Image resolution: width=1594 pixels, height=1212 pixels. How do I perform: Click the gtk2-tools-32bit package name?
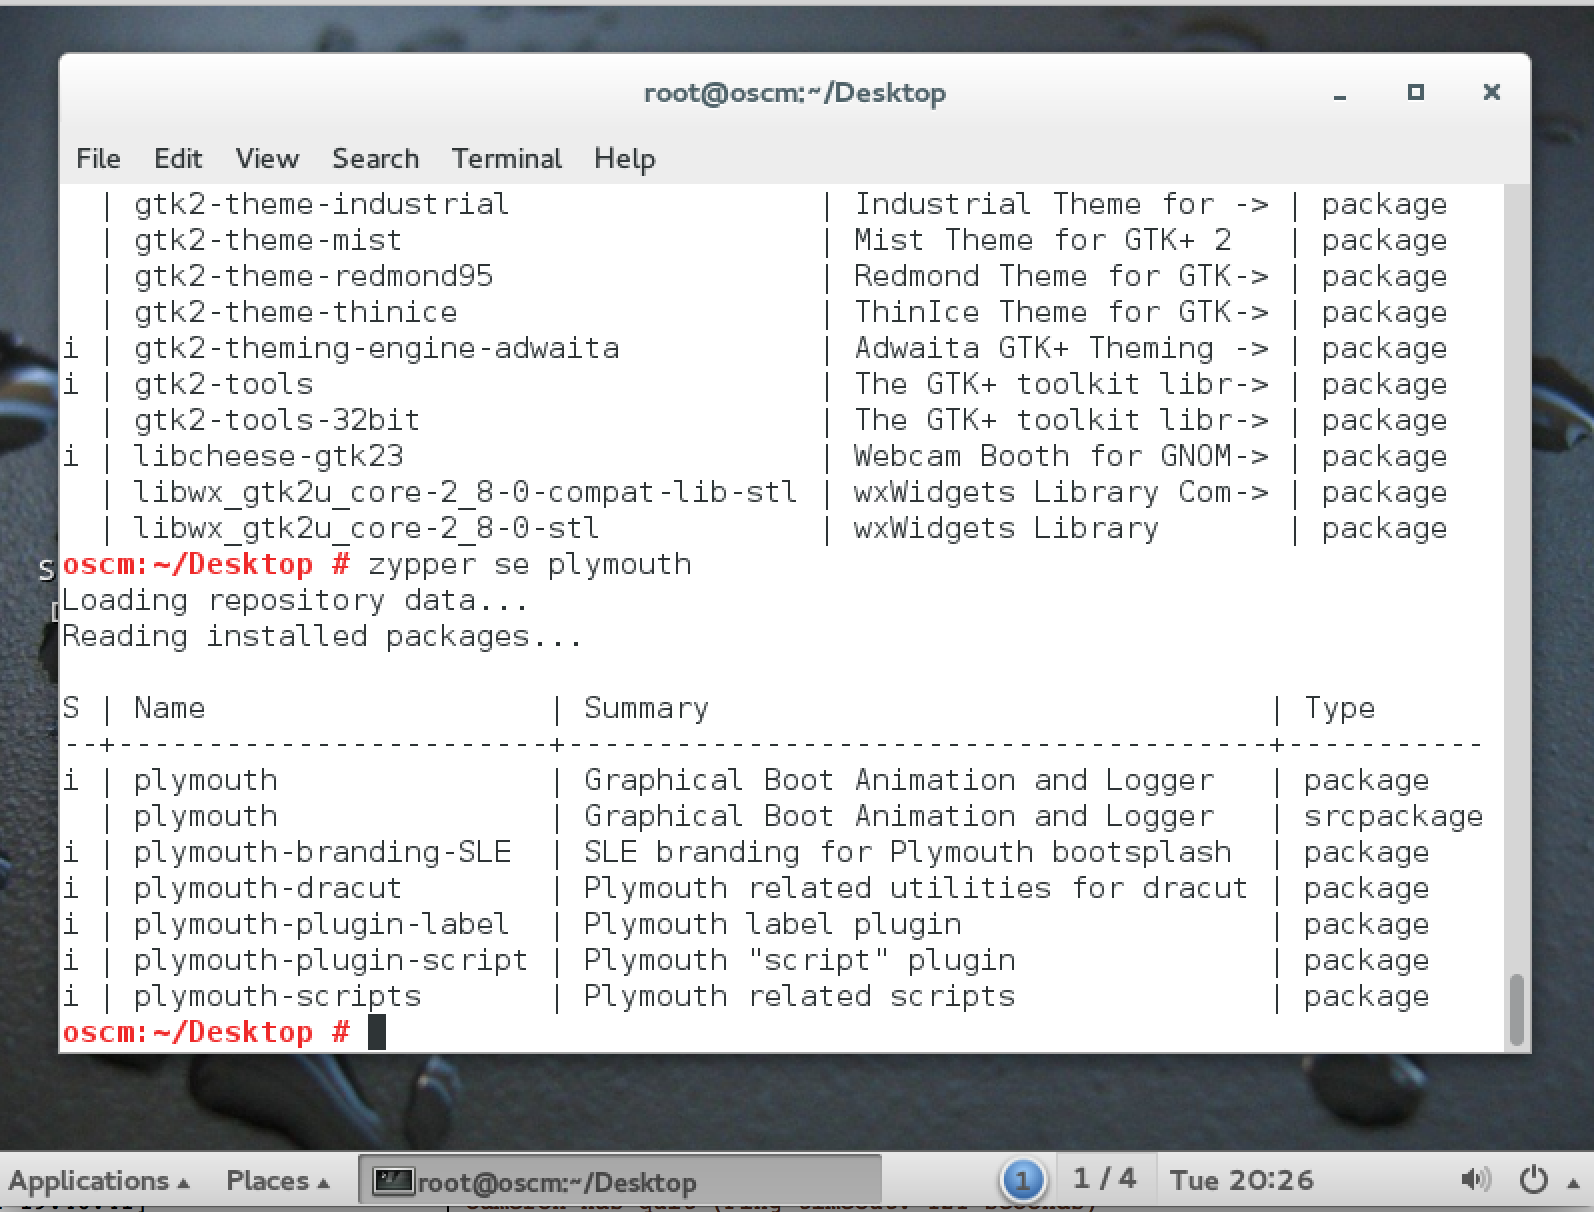276,420
